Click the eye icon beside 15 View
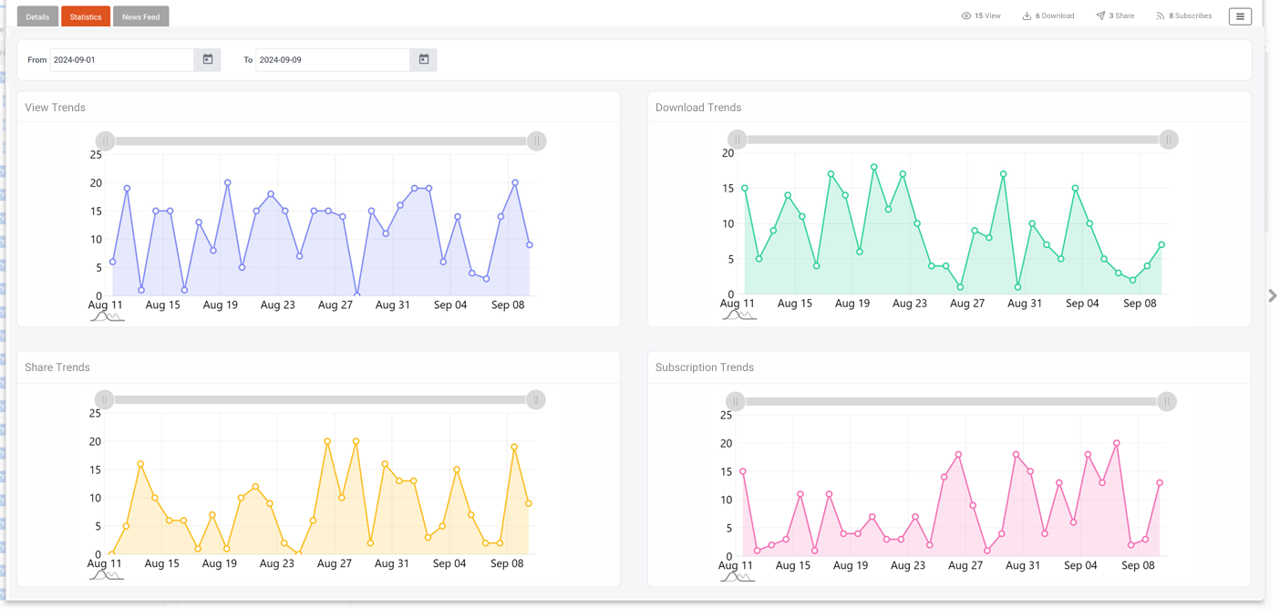Screen dimensions: 1280x609 pyautogui.click(x=966, y=16)
